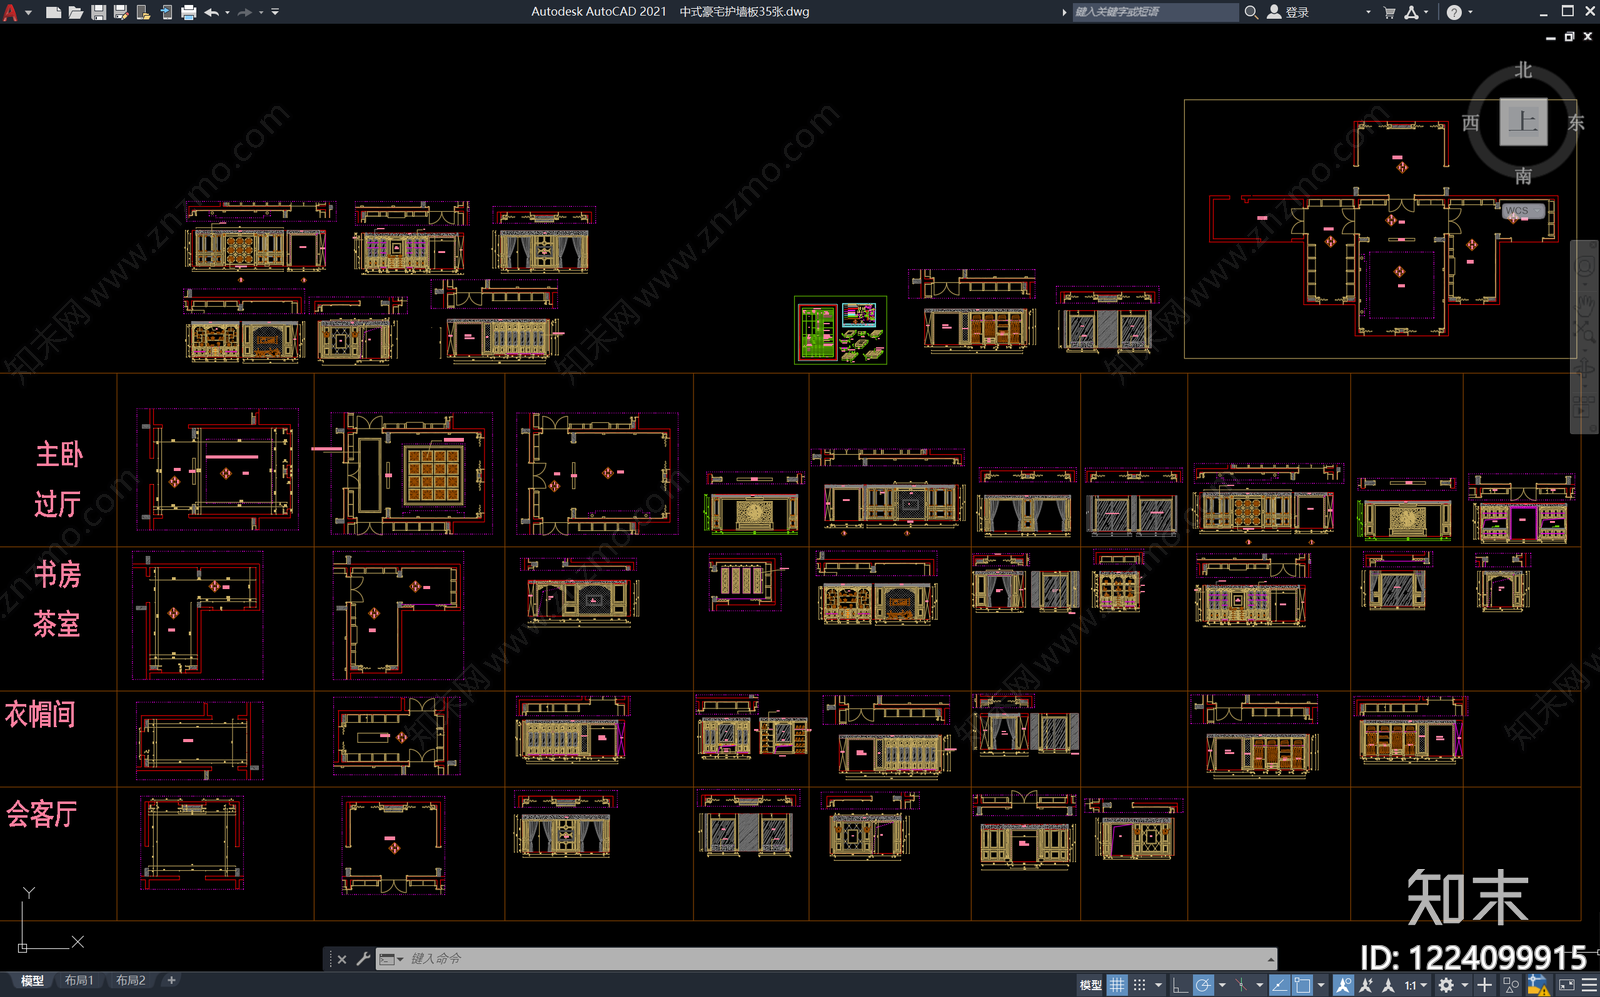Open Autodesk App Store cart icon
Image resolution: width=1600 pixels, height=997 pixels.
[x=1389, y=12]
